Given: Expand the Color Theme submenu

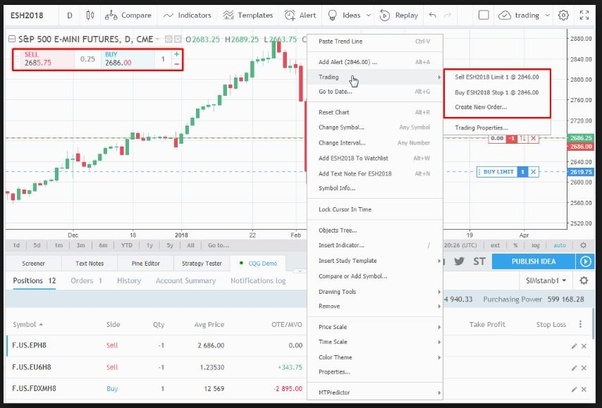Looking at the screenshot, I should [439, 357].
